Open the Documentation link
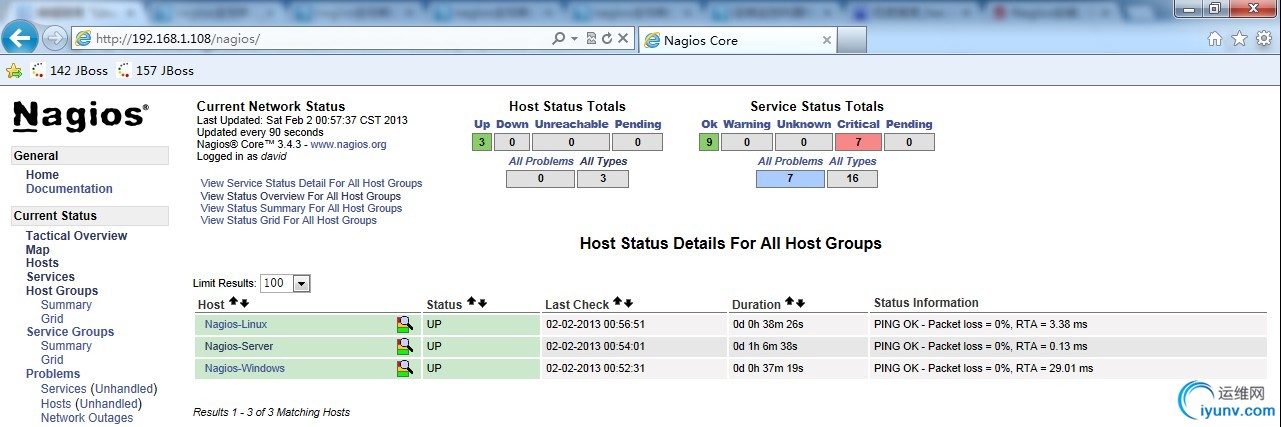The image size is (1281, 427). (69, 189)
